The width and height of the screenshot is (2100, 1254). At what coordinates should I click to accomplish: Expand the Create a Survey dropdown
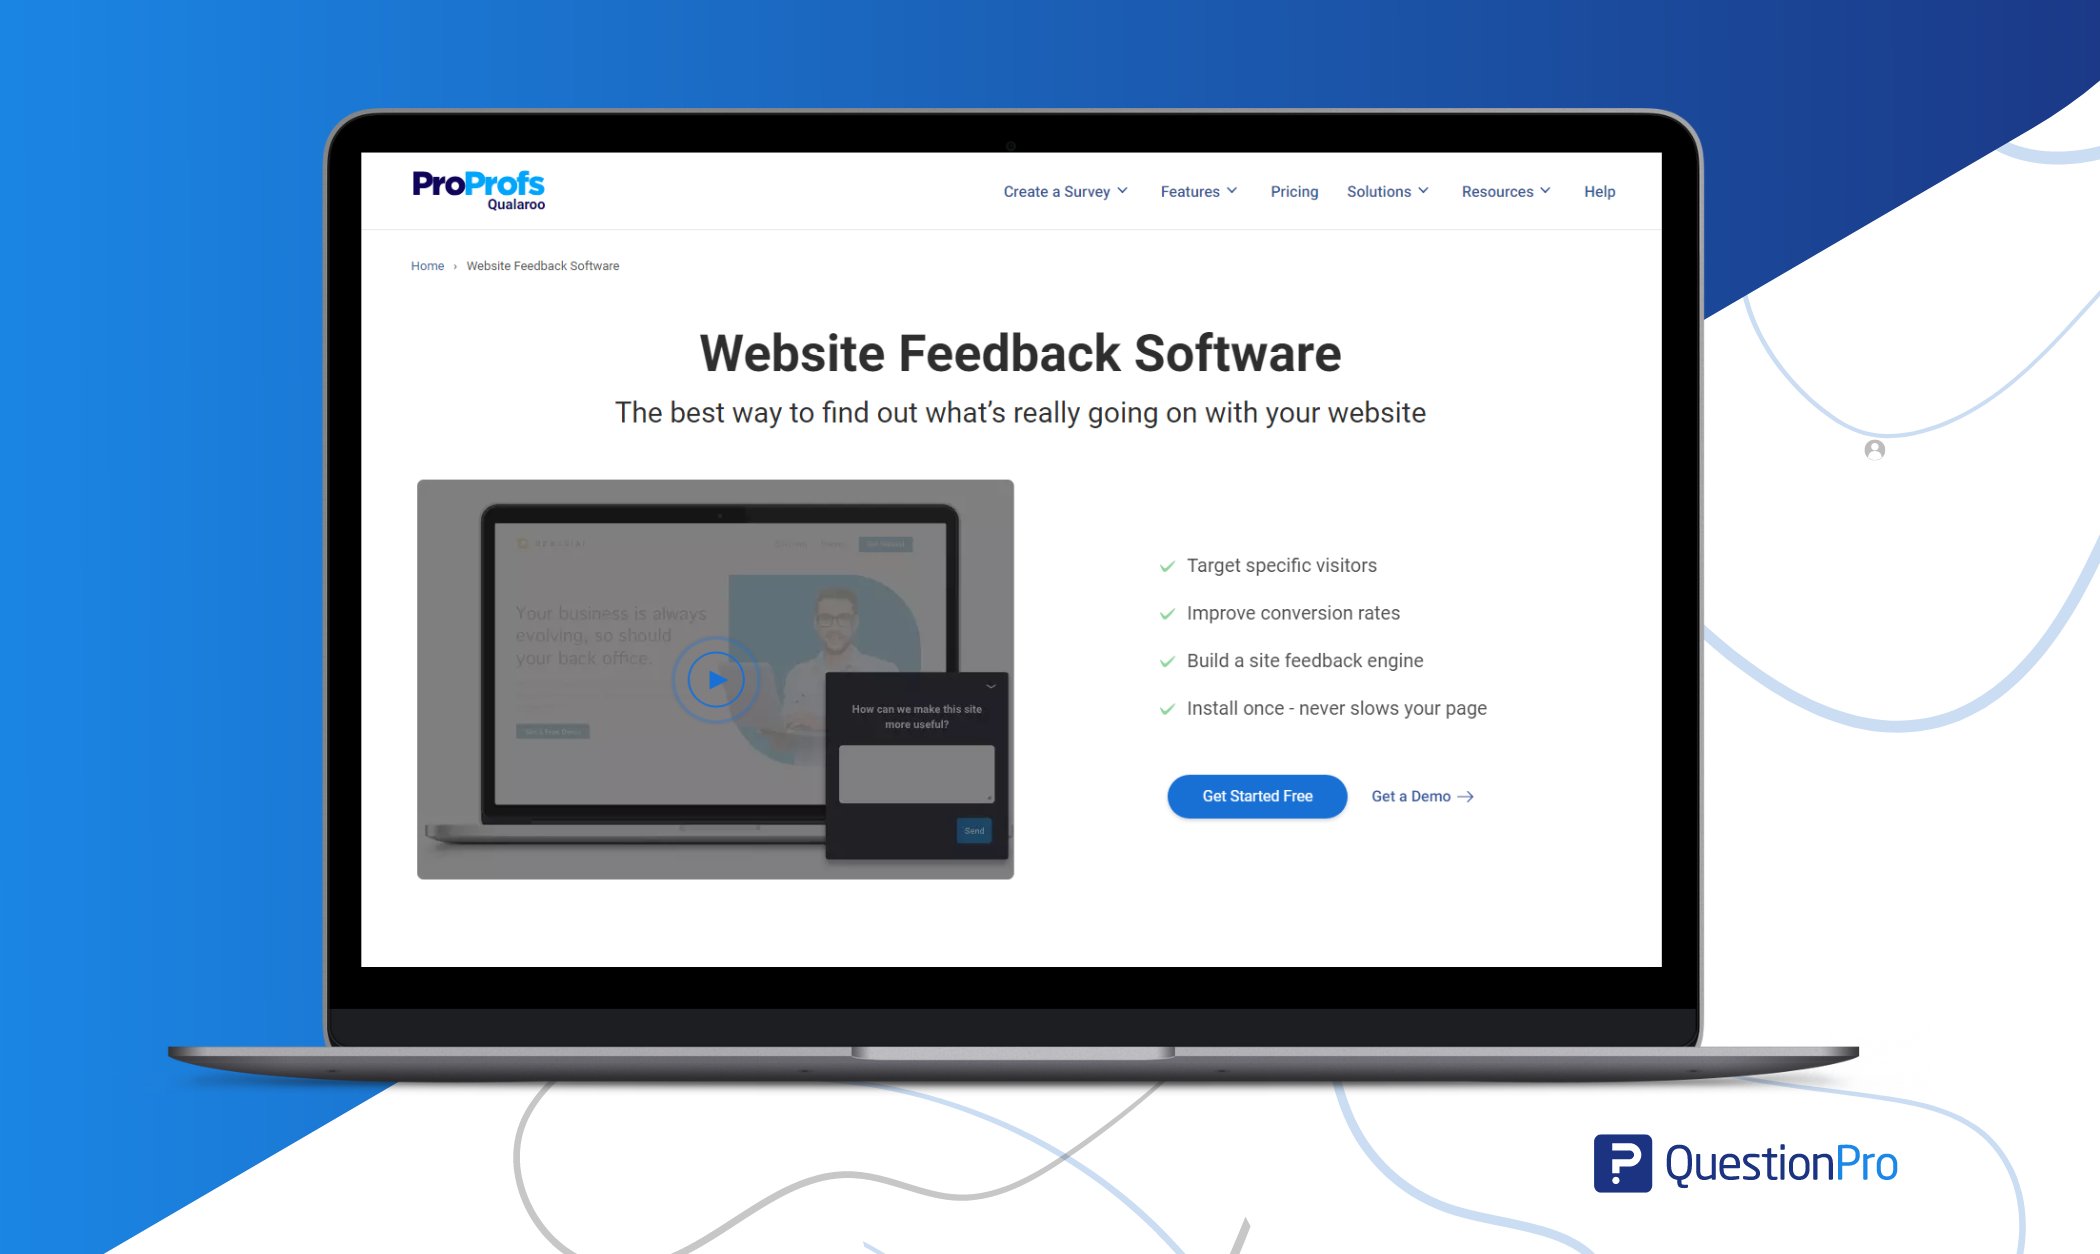pyautogui.click(x=1064, y=191)
